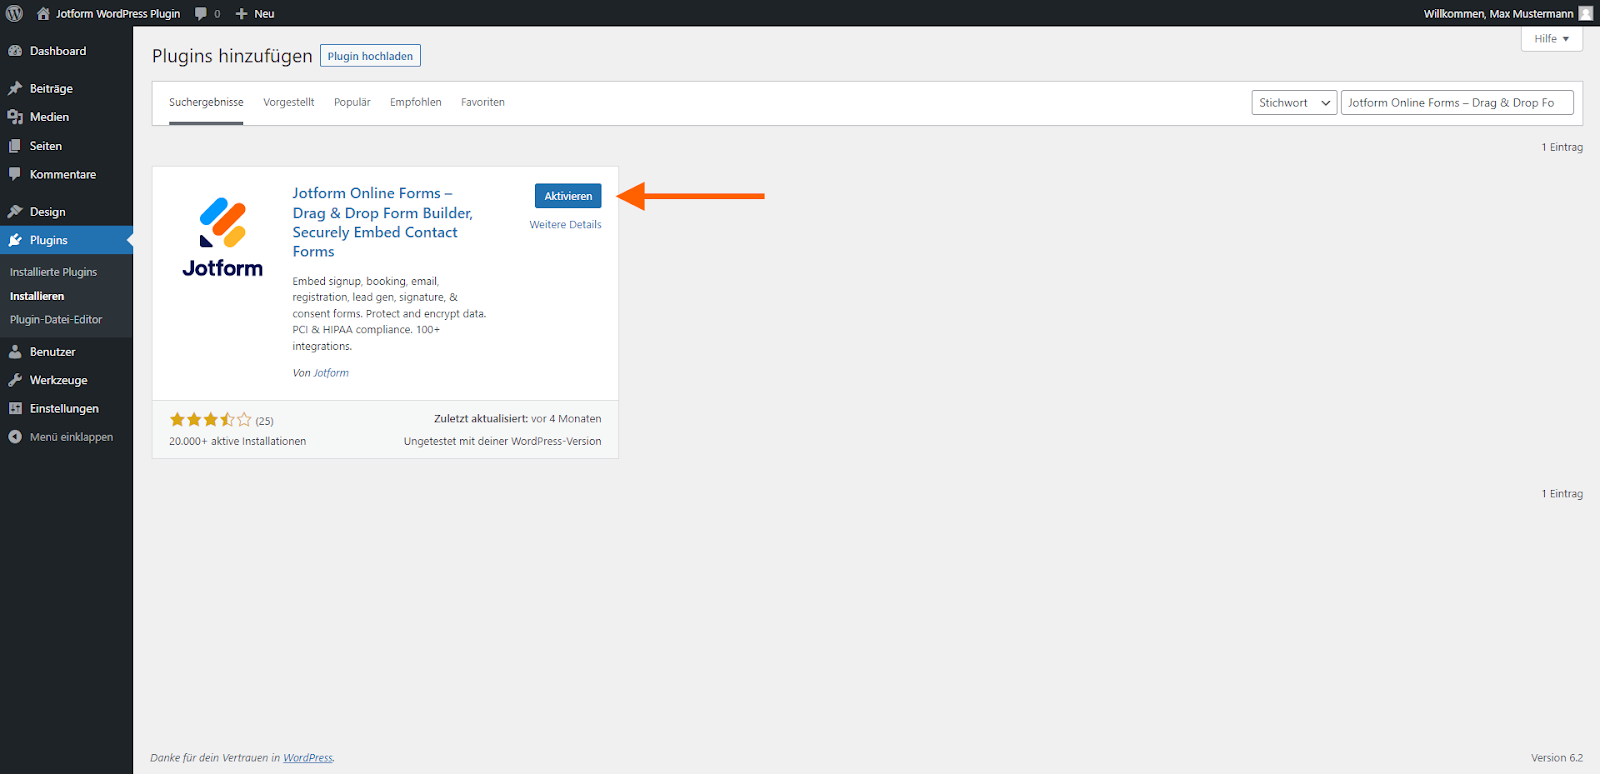Image resolution: width=1600 pixels, height=774 pixels.
Task: Open the Werkzeuge menu item
Action: tap(66, 380)
